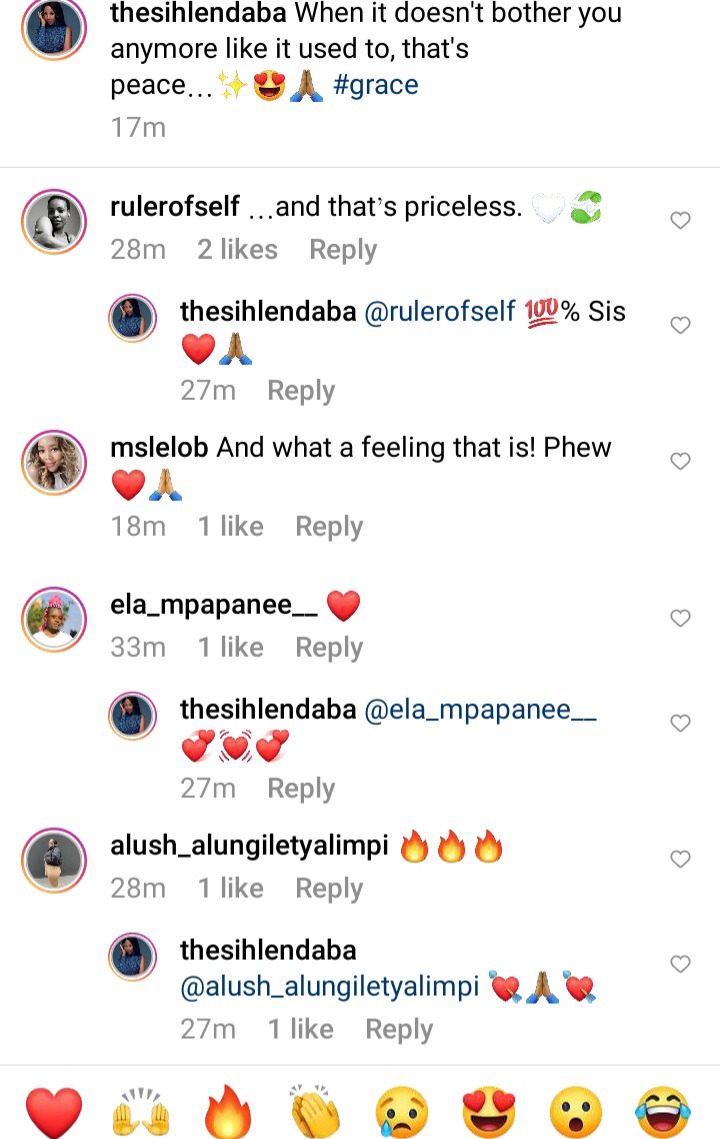
Task: Tap the crying face quick-reaction emoji
Action: 402,1112
